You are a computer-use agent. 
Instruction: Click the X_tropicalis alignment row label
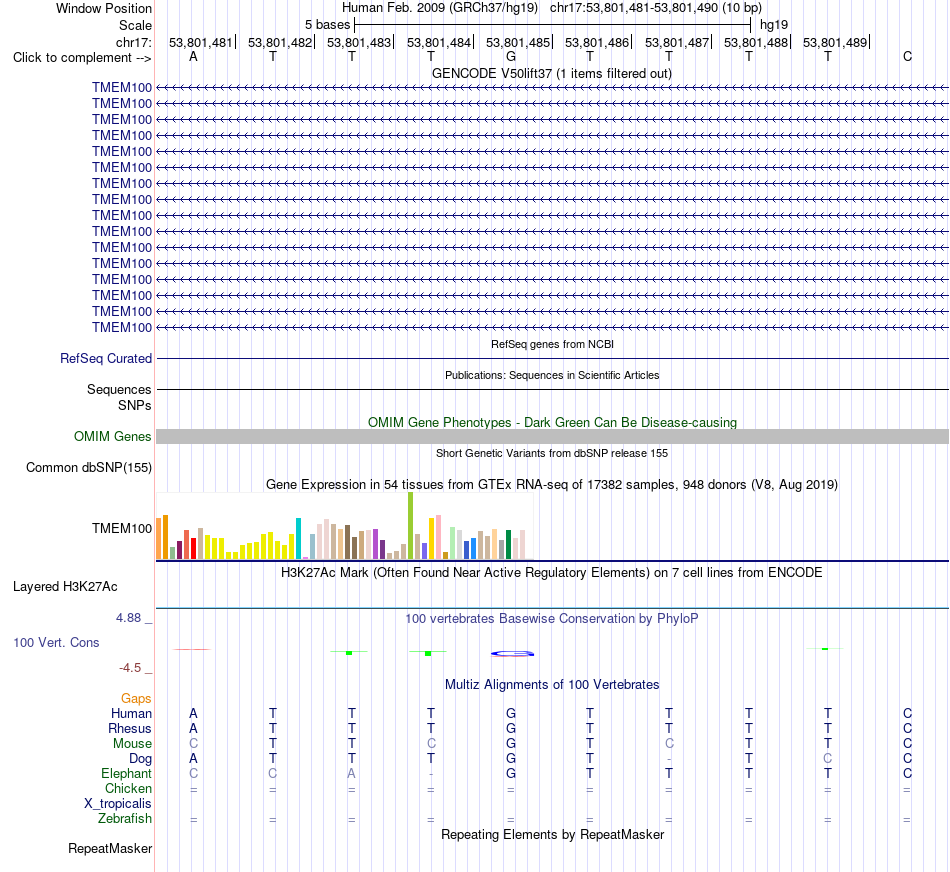118,804
